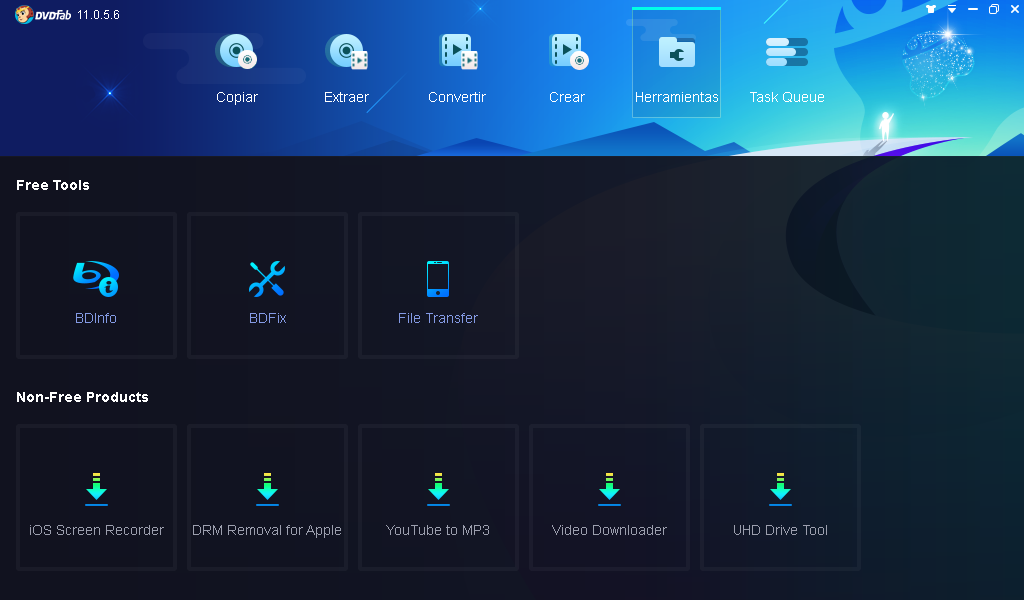Viewport: 1024px width, 600px height.
Task: Click the DRM Removal for Apple download icon
Action: click(x=267, y=489)
